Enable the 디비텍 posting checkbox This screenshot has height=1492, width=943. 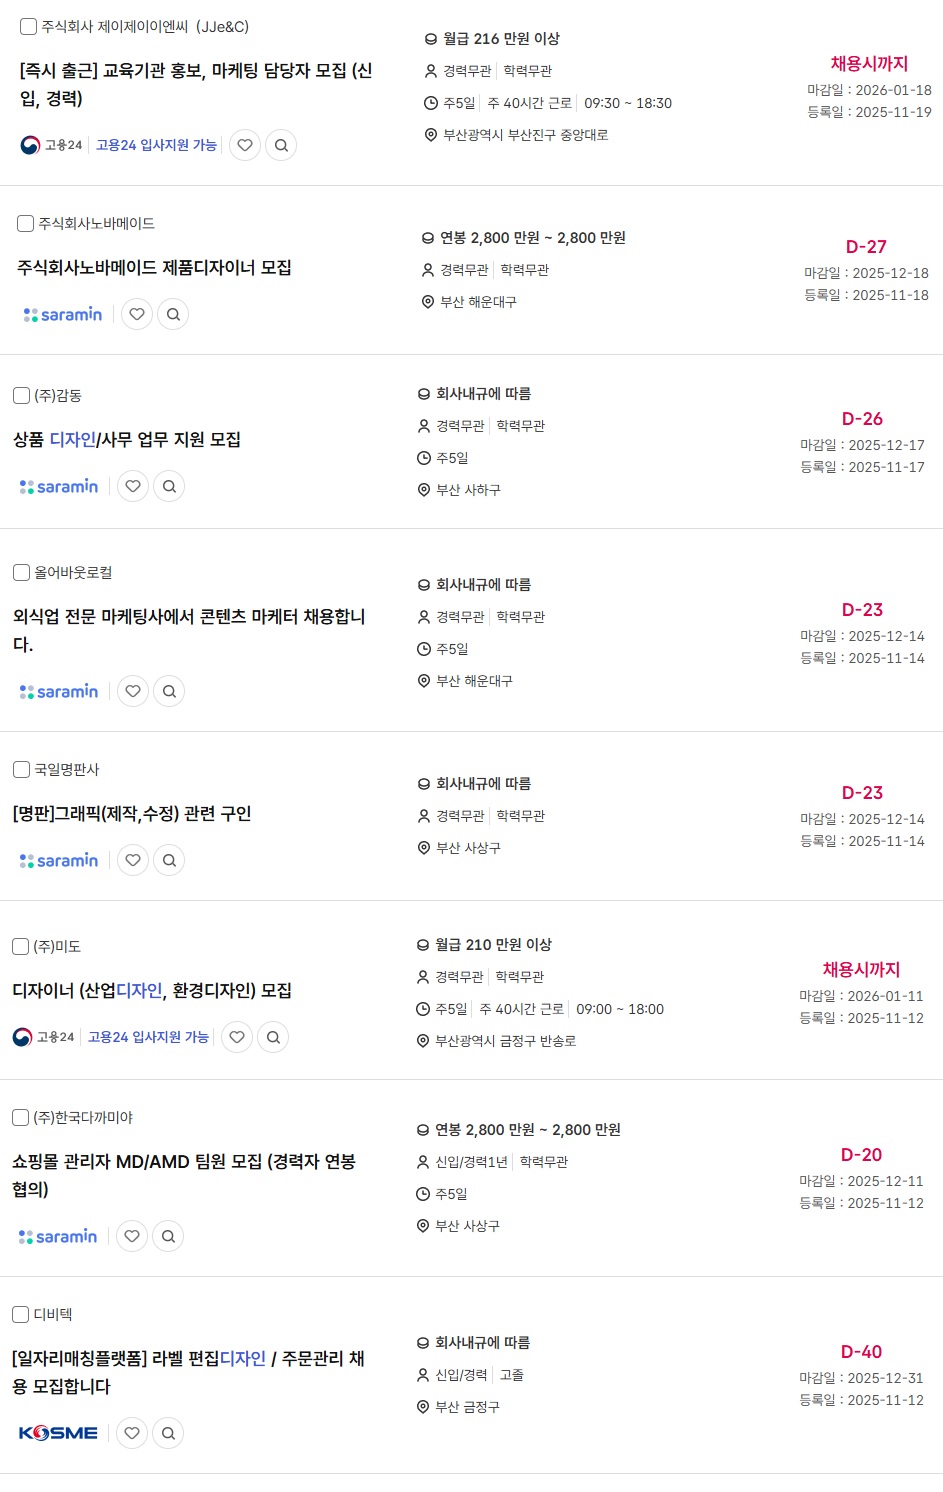coord(20,1314)
